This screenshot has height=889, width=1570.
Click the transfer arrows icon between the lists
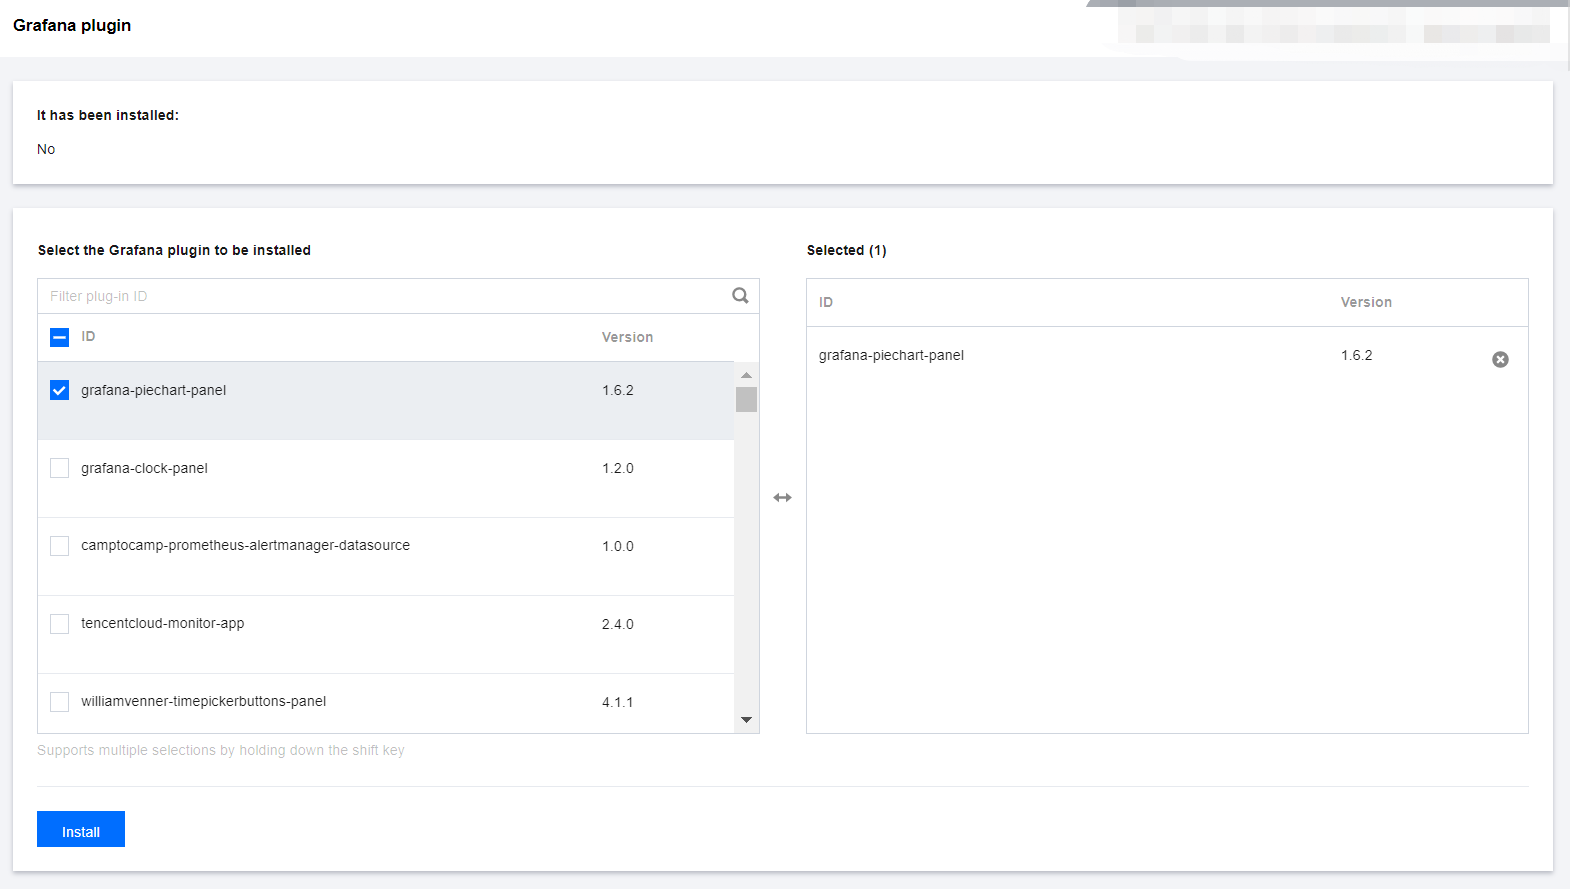[782, 497]
